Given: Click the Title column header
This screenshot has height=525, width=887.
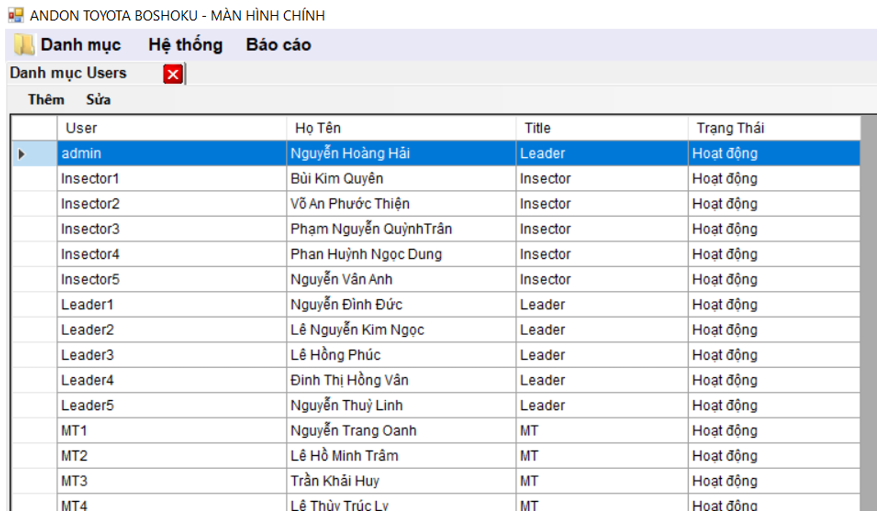Looking at the screenshot, I should 600,128.
